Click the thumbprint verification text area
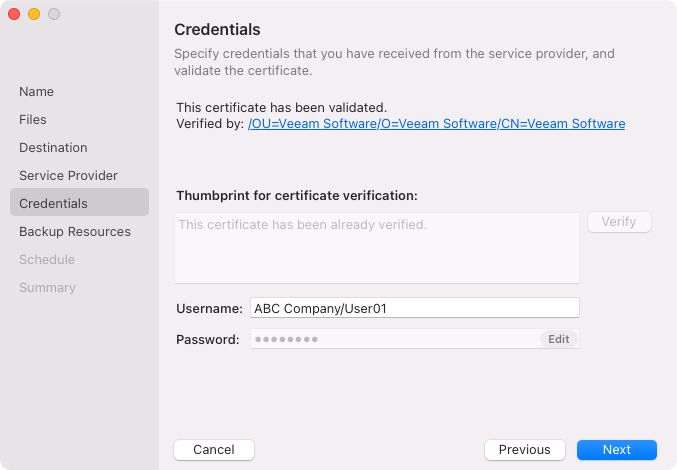This screenshot has height=470, width=677. pyautogui.click(x=376, y=247)
